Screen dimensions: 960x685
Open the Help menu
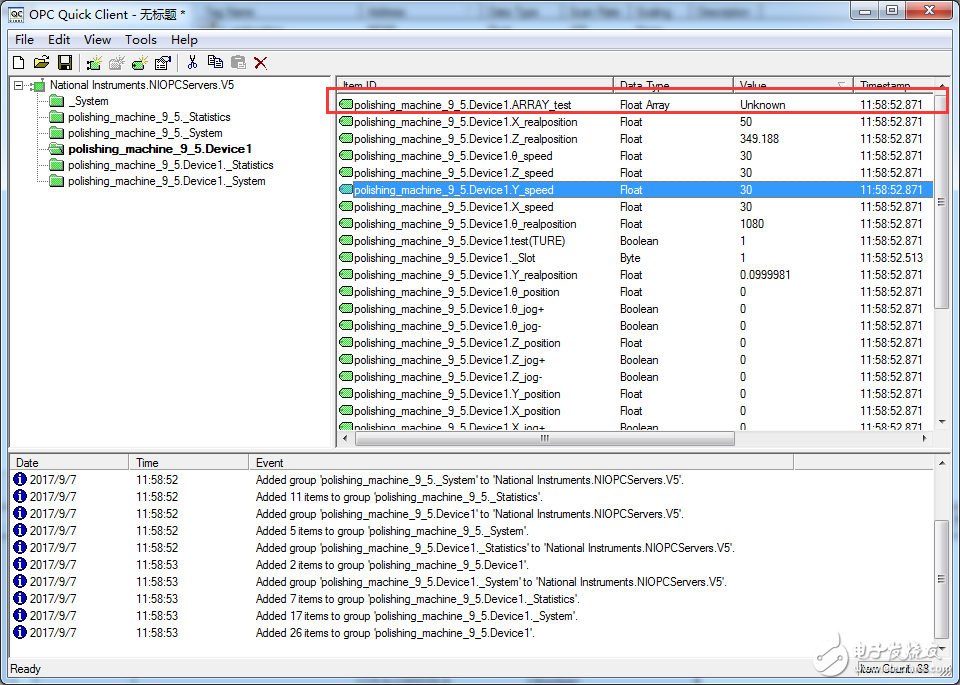click(184, 40)
